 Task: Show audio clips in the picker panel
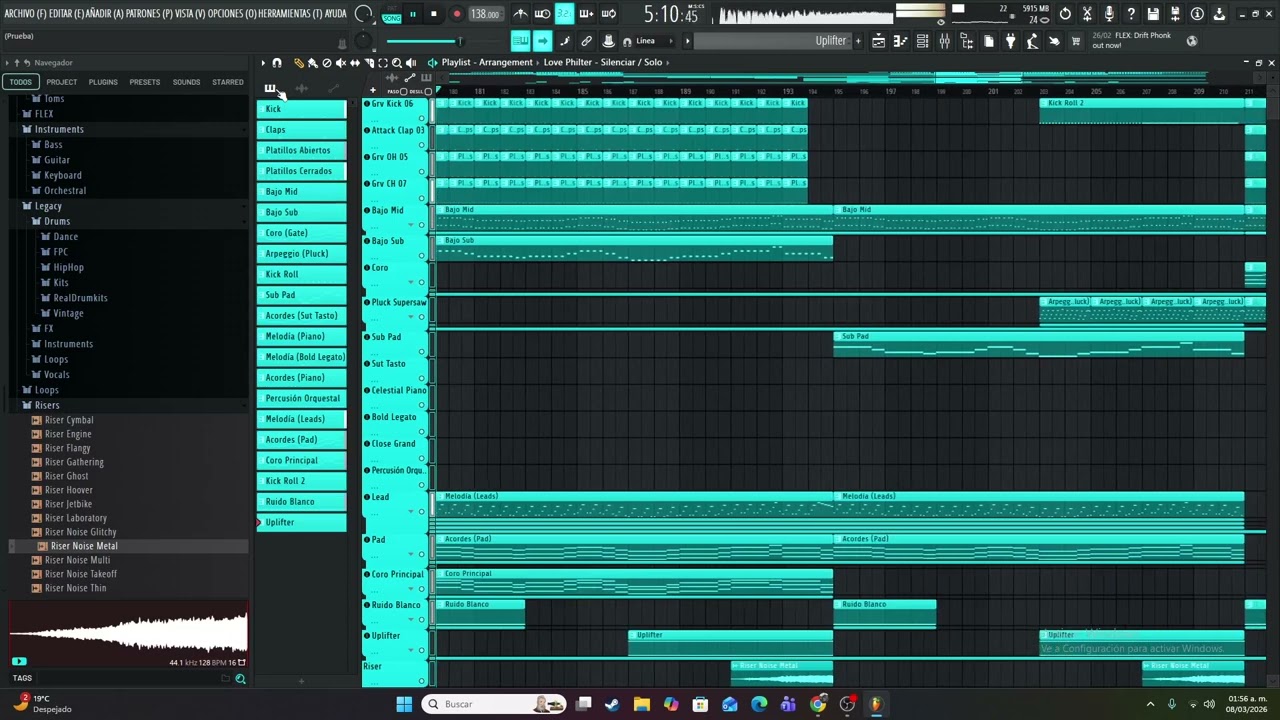click(302, 88)
